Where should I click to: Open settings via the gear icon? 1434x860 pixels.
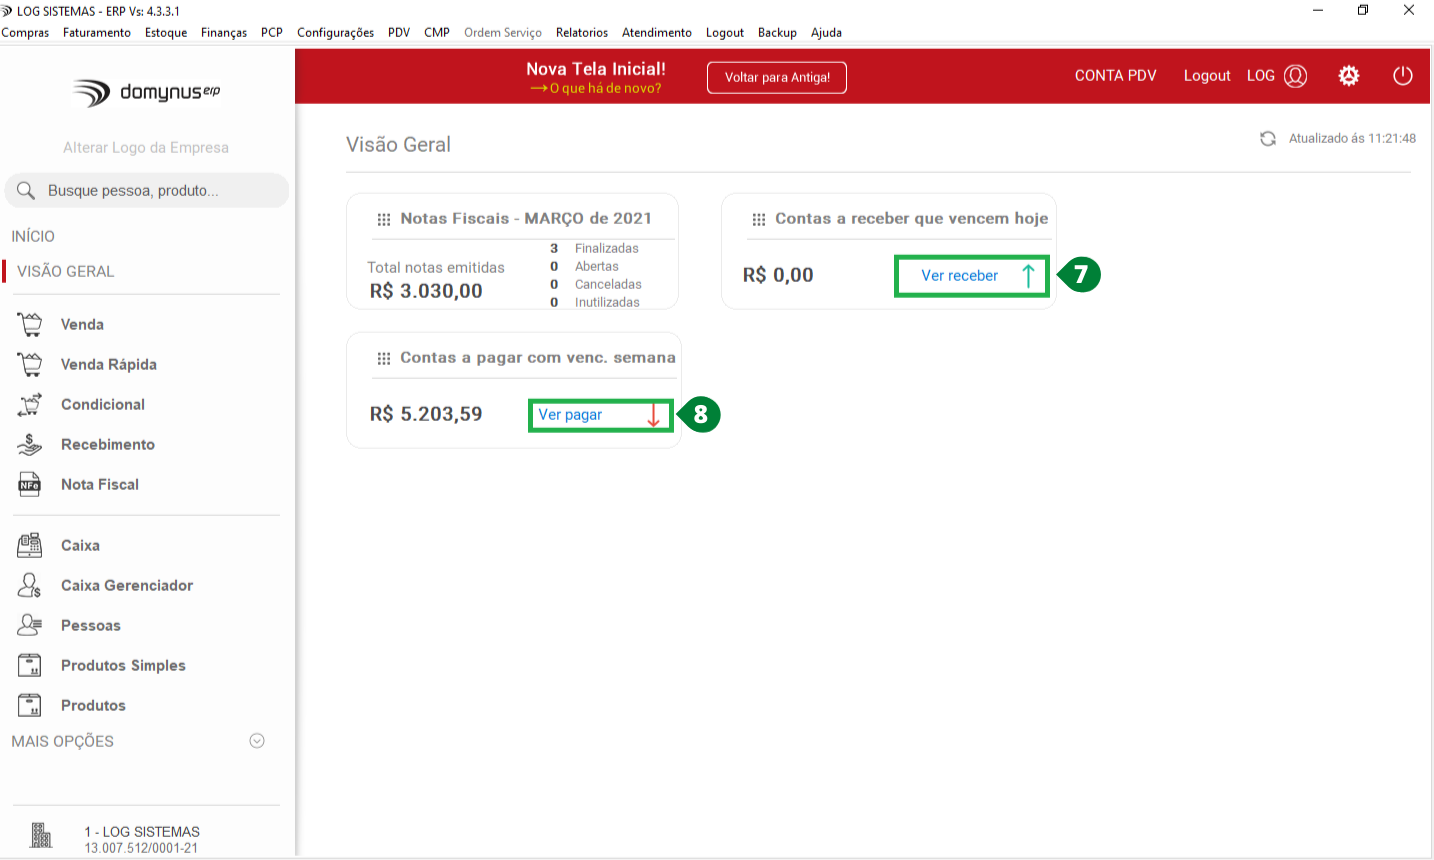[1349, 76]
